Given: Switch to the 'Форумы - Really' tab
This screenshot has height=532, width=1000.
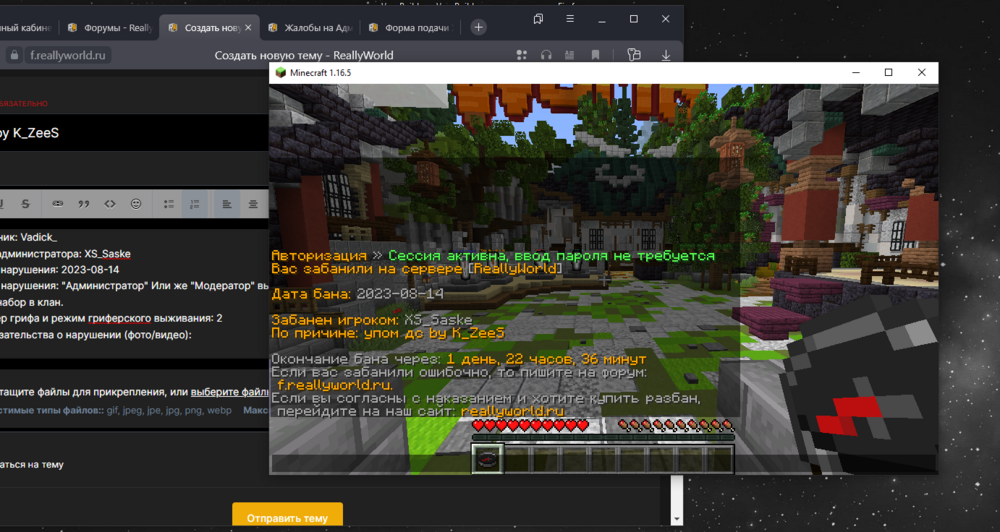Looking at the screenshot, I should pos(110,27).
